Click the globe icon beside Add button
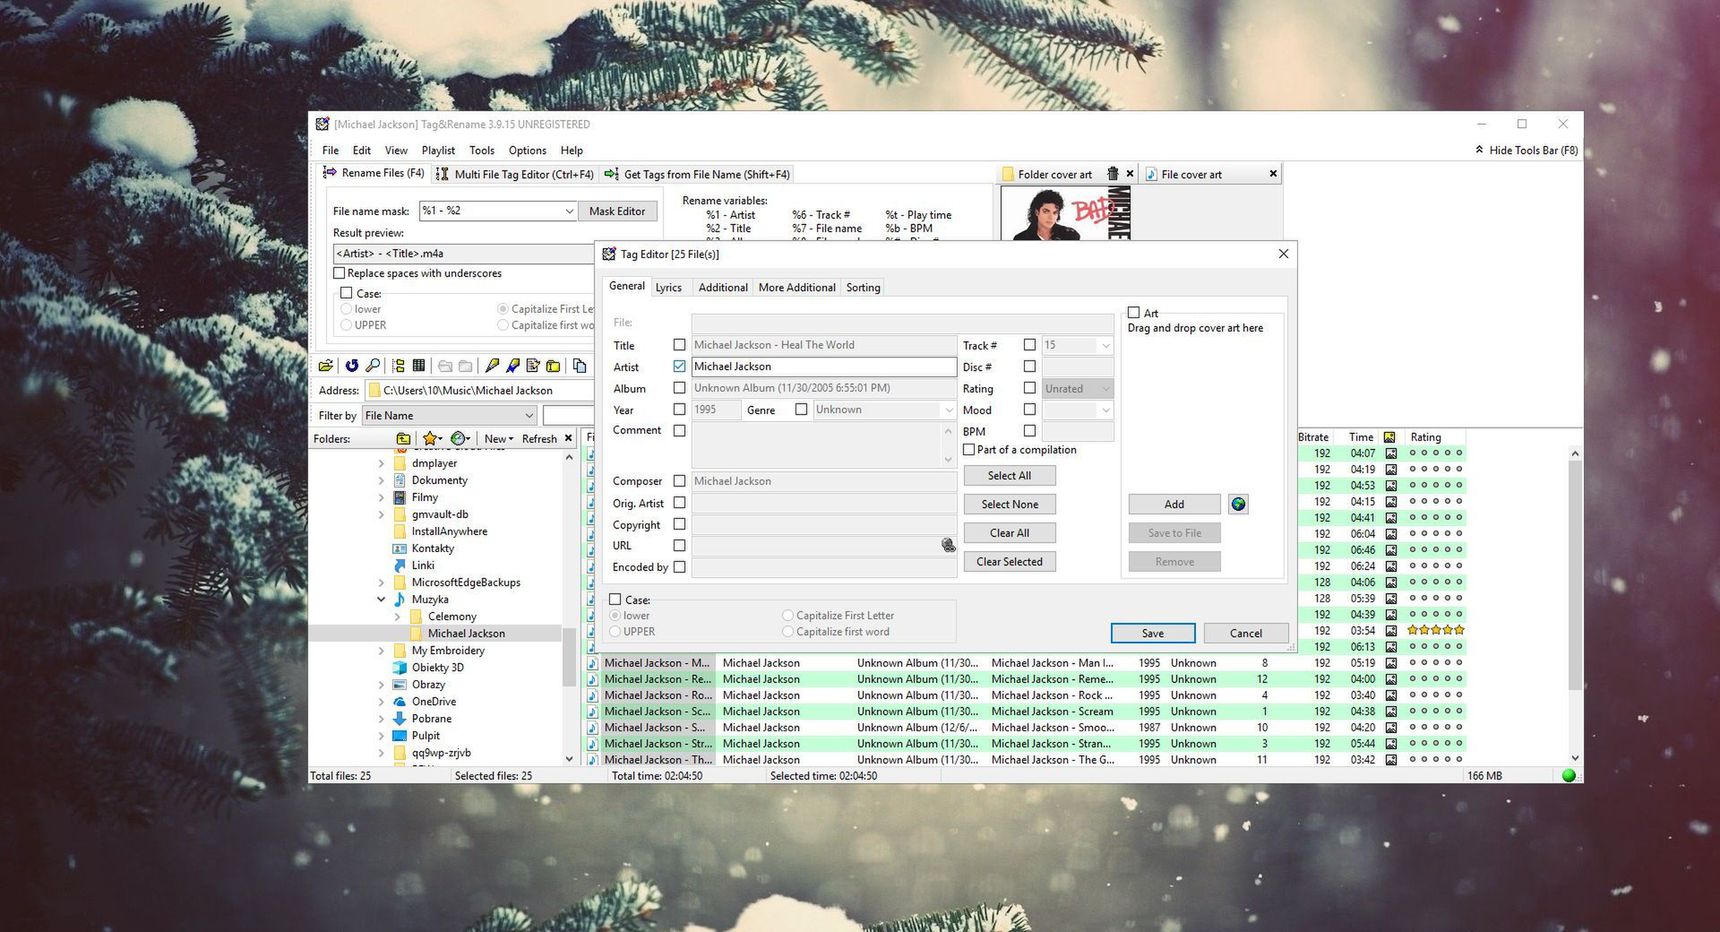Viewport: 1720px width, 932px height. (x=1238, y=504)
